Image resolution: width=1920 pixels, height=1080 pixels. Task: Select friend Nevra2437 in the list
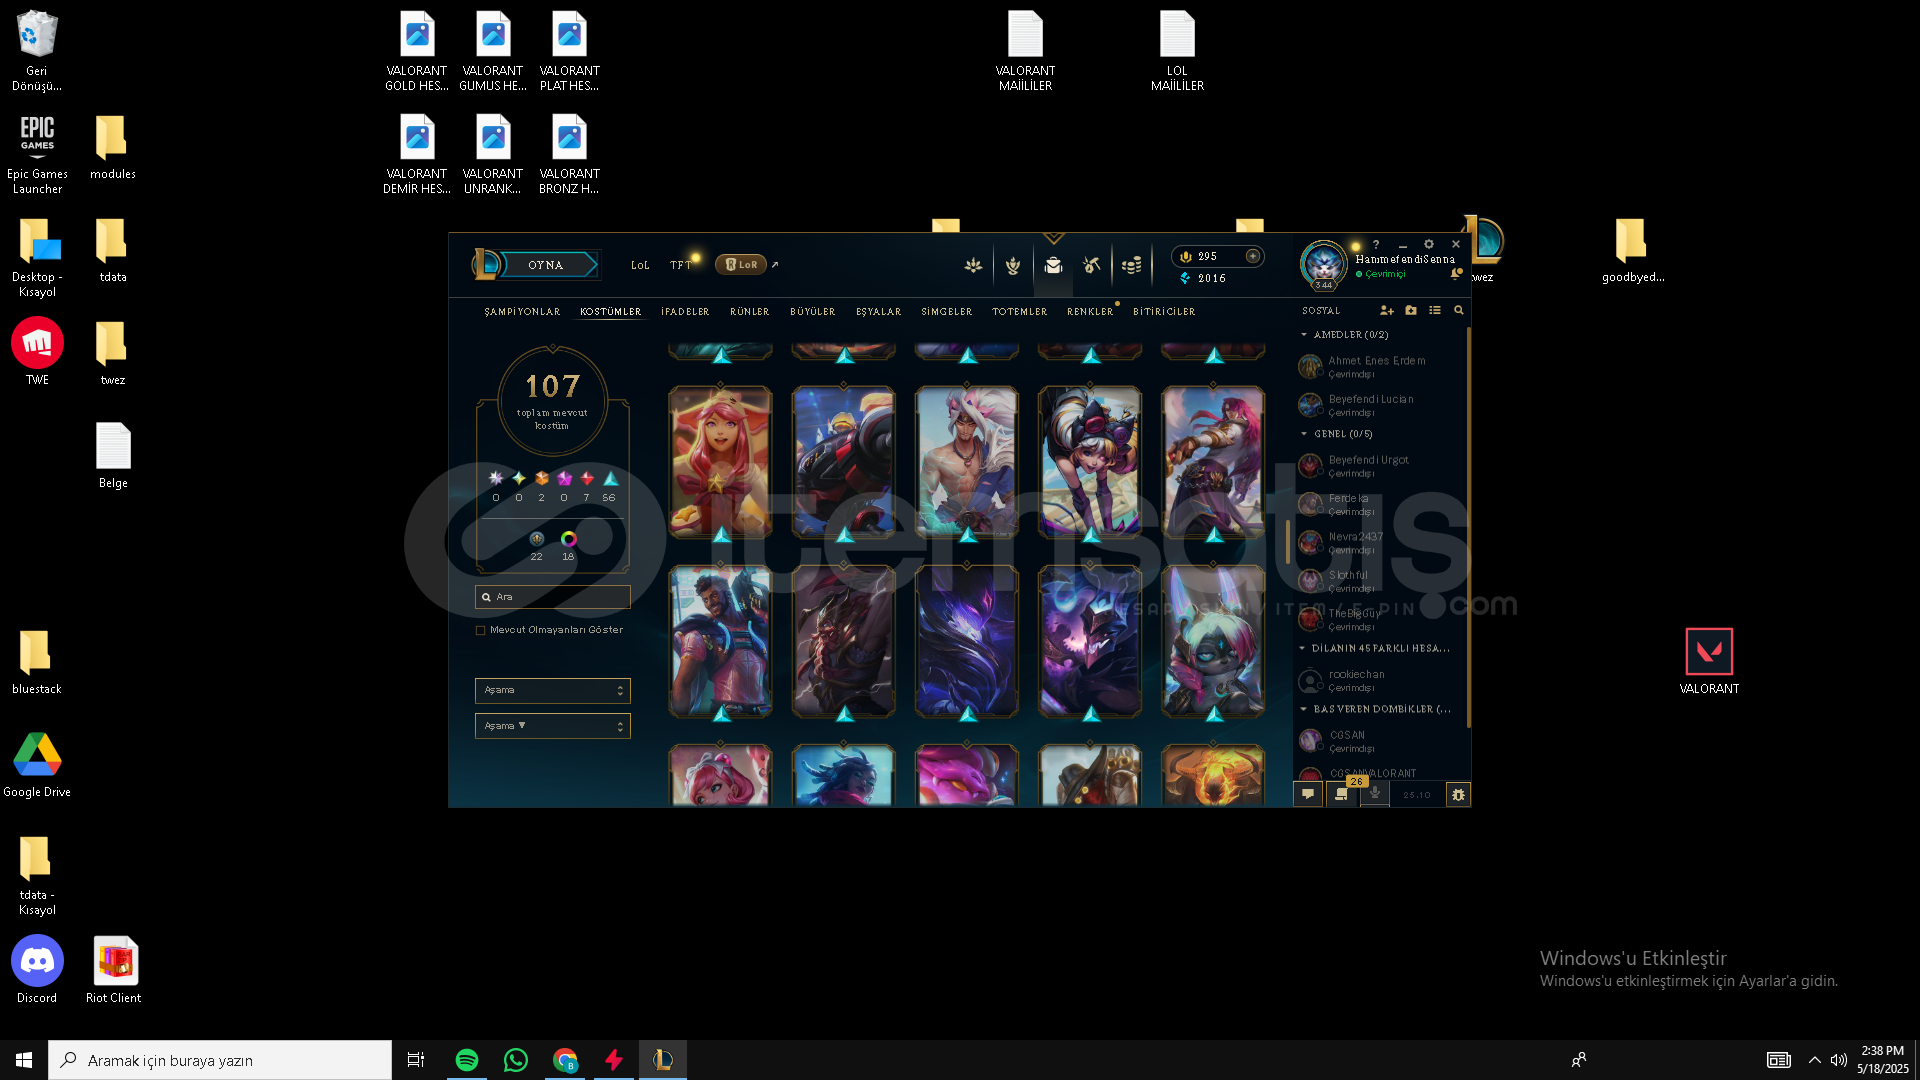pos(1356,543)
